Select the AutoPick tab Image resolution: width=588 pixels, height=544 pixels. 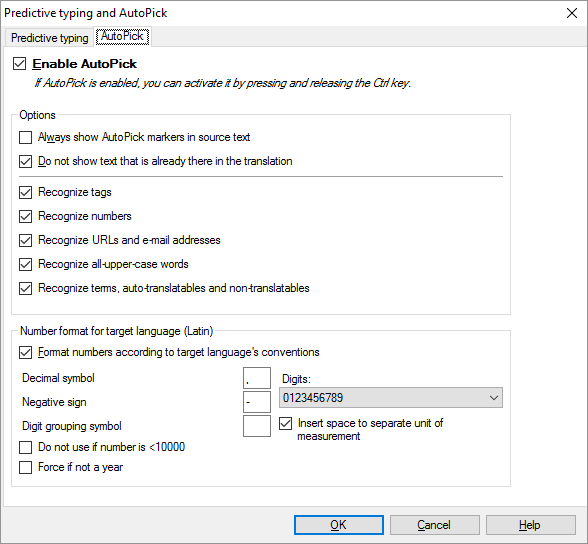tap(122, 36)
